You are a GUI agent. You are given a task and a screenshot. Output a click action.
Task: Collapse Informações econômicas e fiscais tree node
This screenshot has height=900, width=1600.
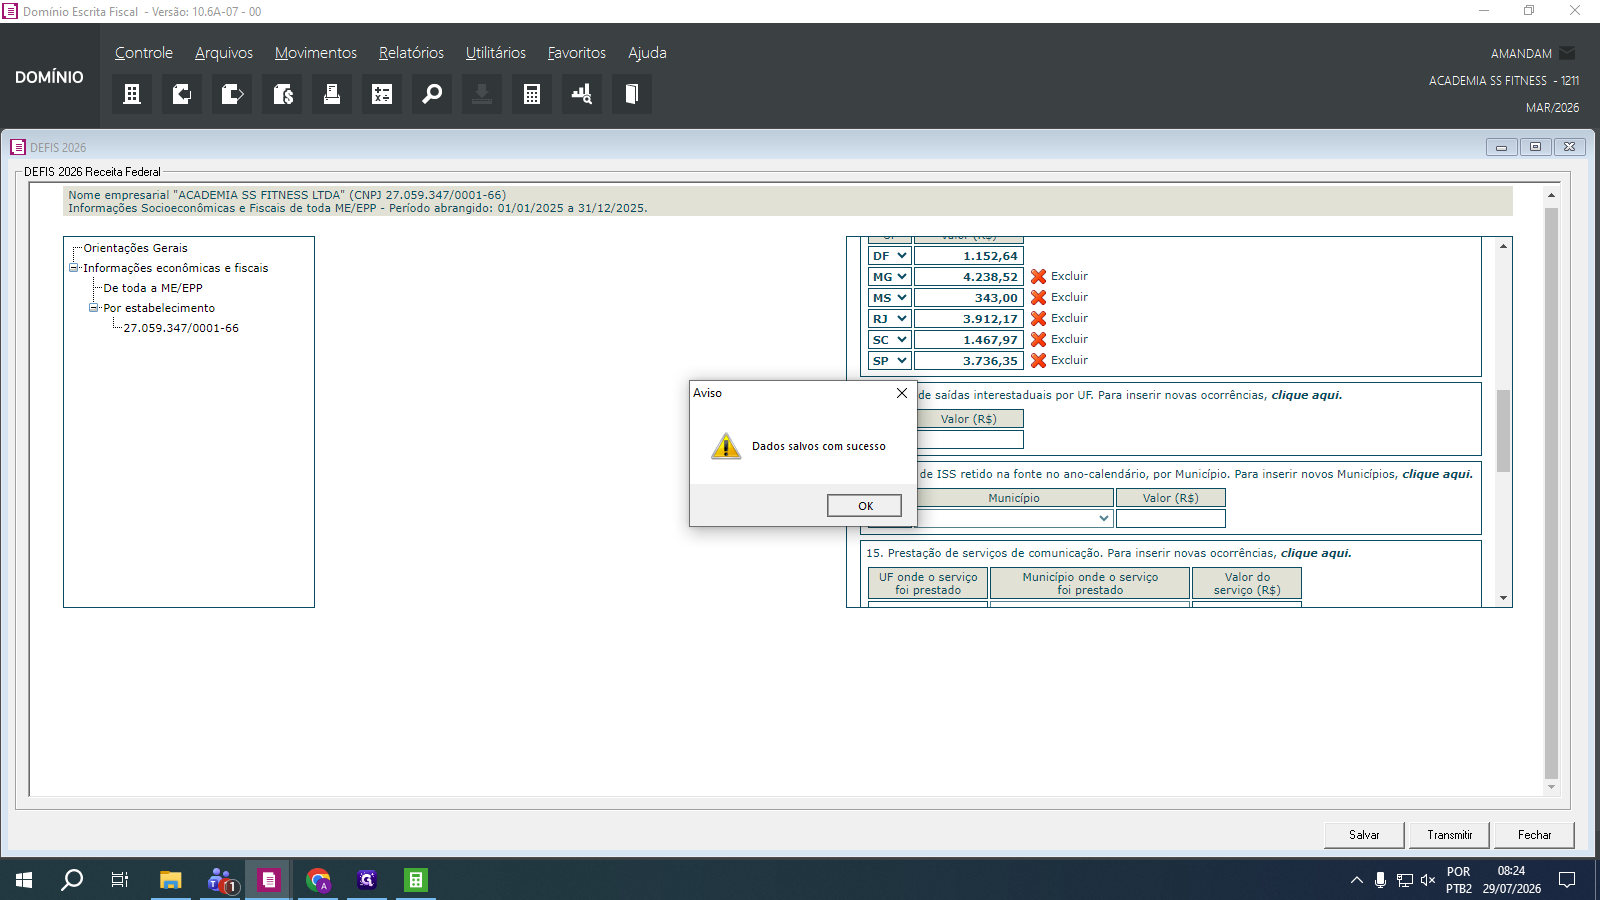click(73, 268)
